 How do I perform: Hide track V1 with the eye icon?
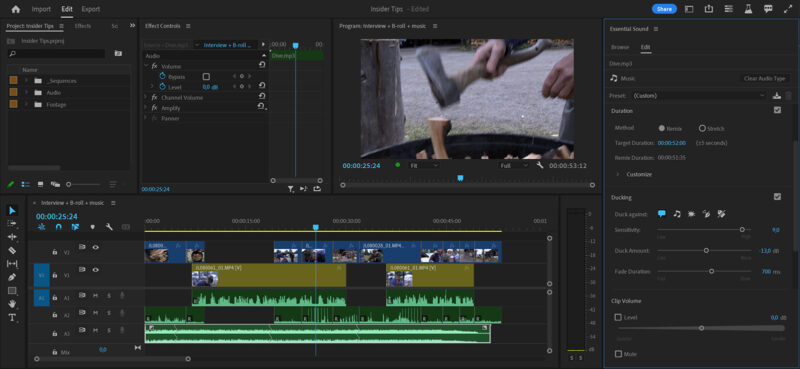[x=95, y=270]
